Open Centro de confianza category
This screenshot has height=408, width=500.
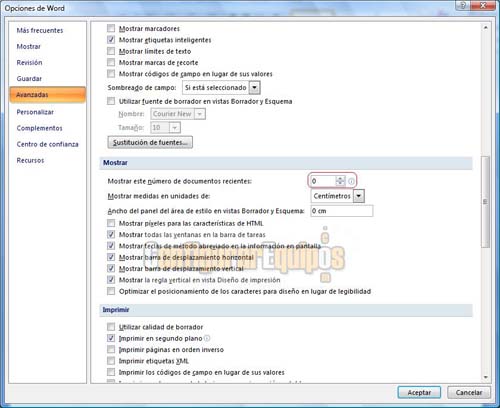[48, 144]
